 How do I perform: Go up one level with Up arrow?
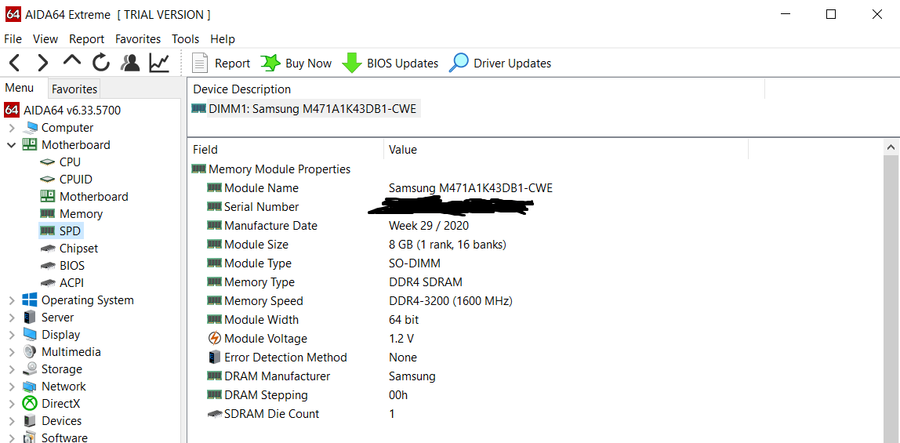[72, 62]
